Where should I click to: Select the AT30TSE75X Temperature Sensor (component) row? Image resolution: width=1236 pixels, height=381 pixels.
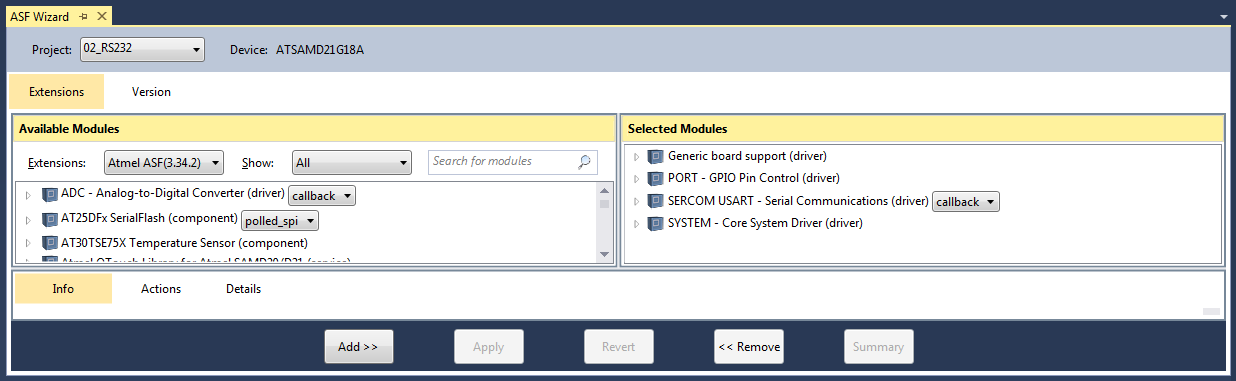(x=184, y=242)
